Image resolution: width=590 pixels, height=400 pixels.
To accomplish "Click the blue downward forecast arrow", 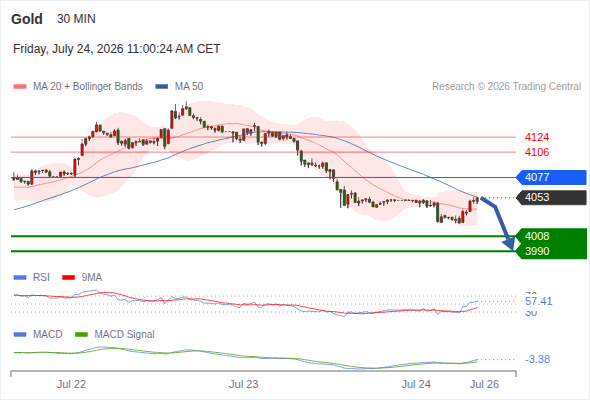I will tap(498, 223).
